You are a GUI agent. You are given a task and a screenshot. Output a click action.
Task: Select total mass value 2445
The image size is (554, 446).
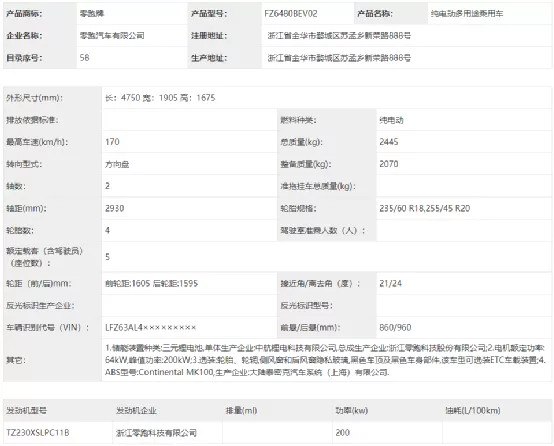coord(389,142)
